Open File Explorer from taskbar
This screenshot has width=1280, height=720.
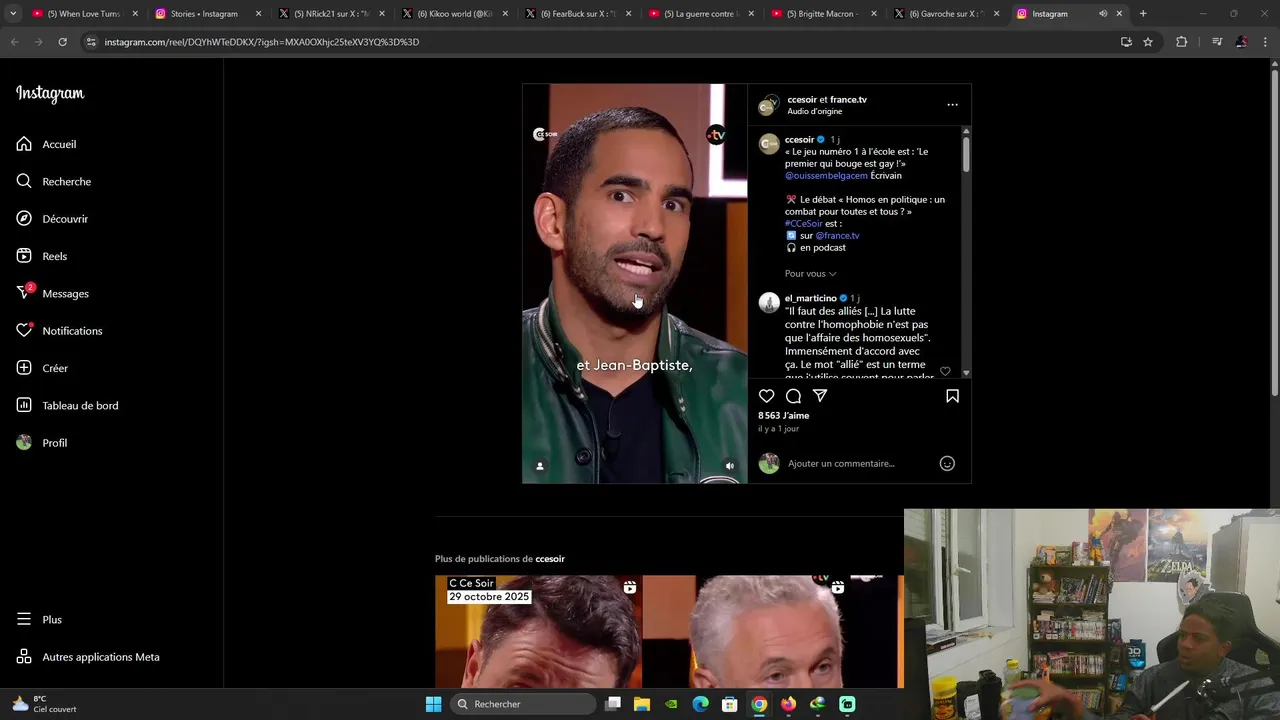pyautogui.click(x=642, y=704)
